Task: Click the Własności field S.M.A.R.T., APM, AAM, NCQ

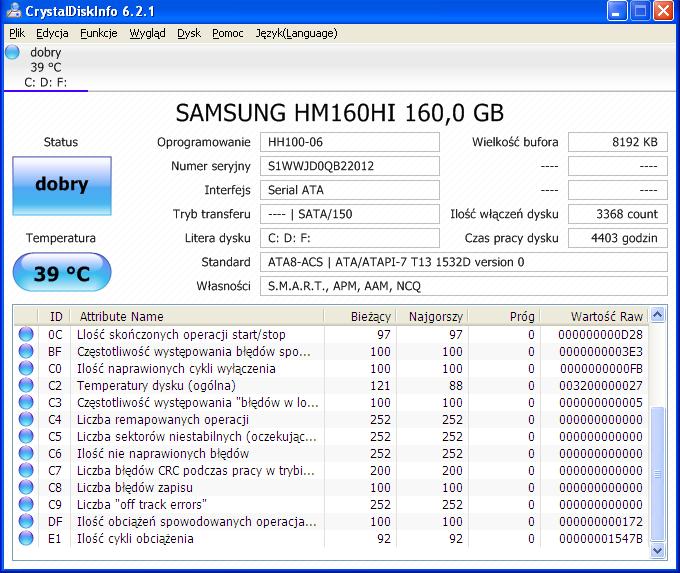Action: click(464, 286)
